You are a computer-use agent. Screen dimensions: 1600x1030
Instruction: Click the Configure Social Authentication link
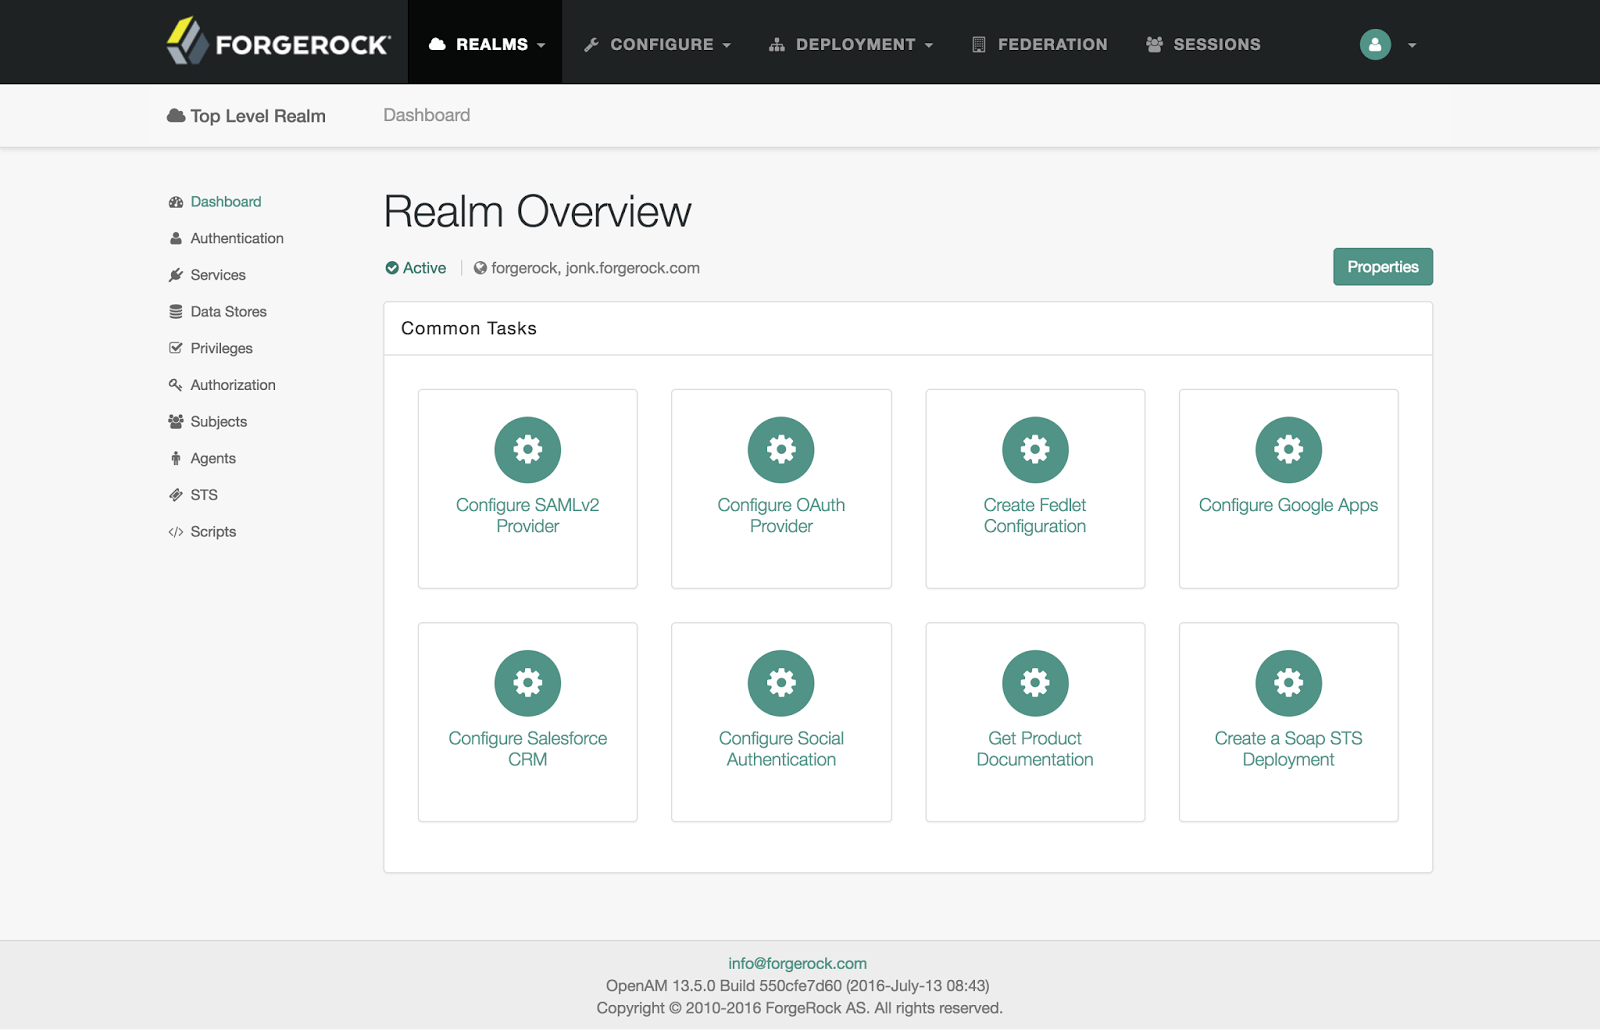tap(781, 749)
